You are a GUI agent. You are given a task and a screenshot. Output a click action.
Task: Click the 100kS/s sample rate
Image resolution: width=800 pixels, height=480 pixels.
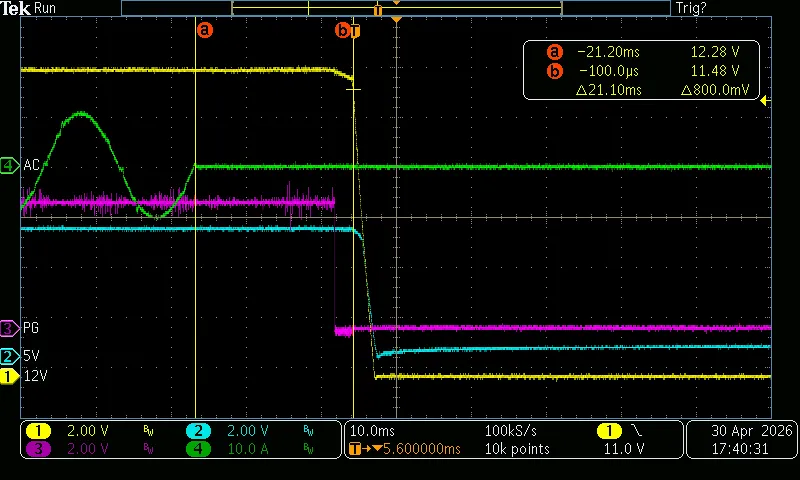(x=511, y=432)
